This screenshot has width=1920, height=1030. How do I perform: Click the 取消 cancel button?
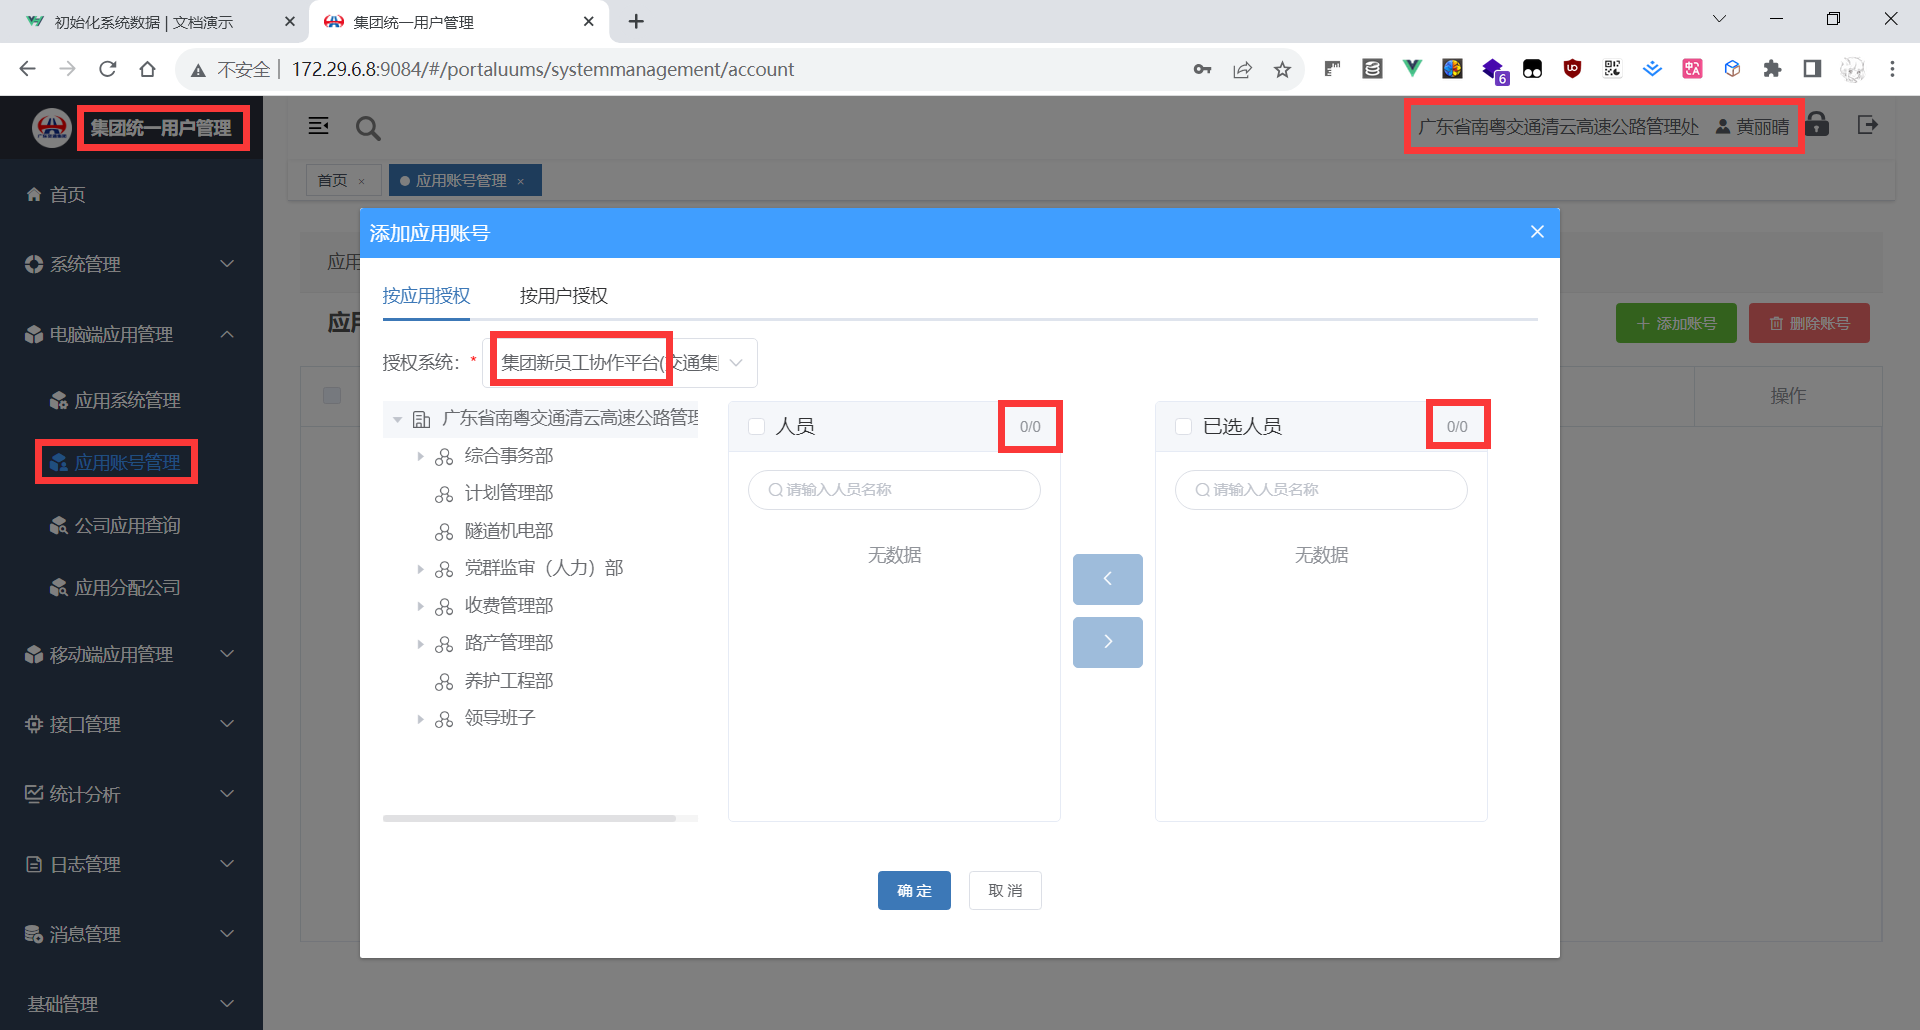point(1005,891)
